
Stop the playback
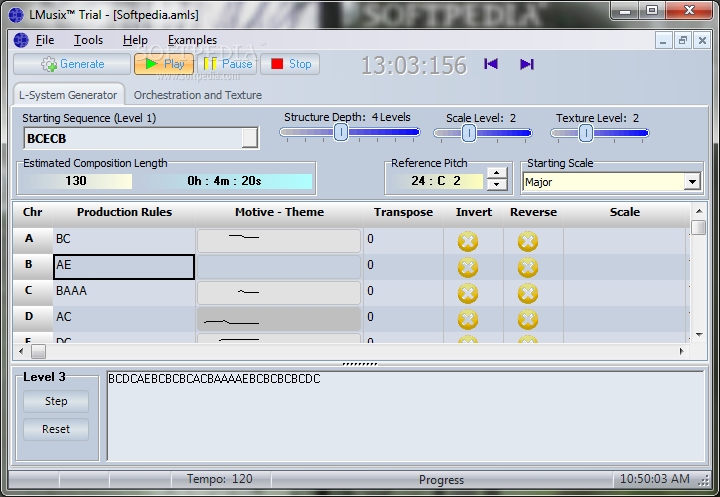pos(290,64)
